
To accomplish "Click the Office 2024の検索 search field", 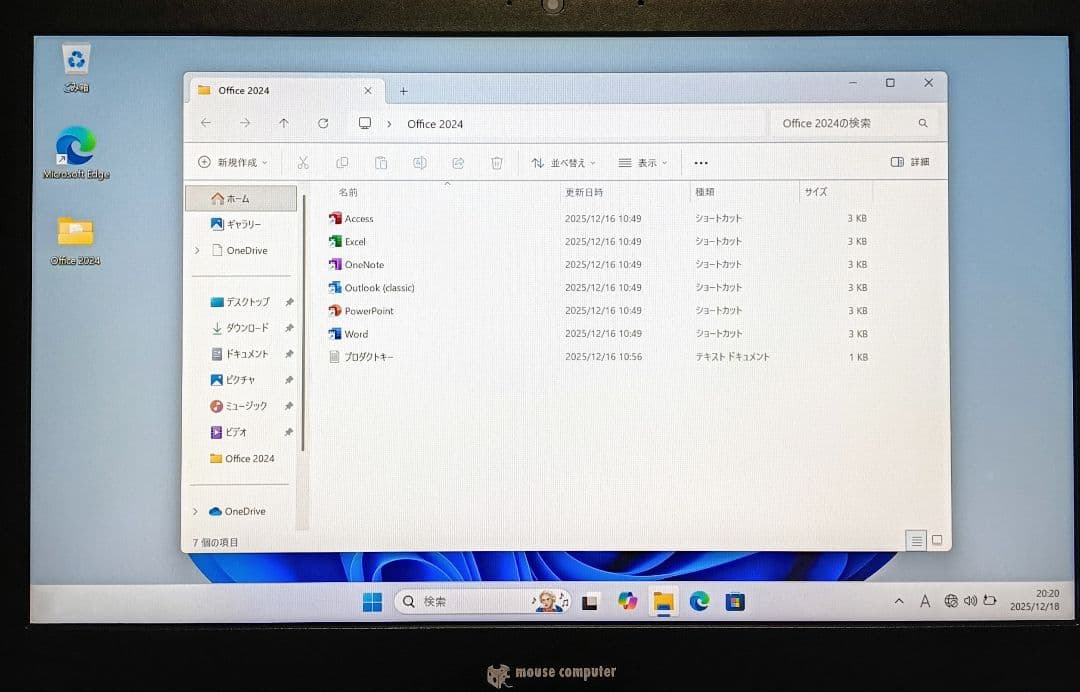I will click(x=854, y=123).
